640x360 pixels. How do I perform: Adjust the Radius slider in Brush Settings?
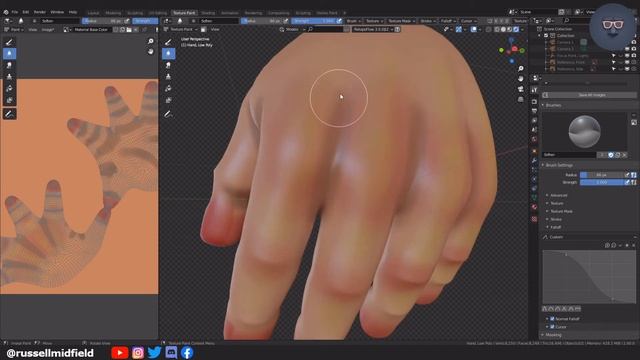[x=602, y=175]
